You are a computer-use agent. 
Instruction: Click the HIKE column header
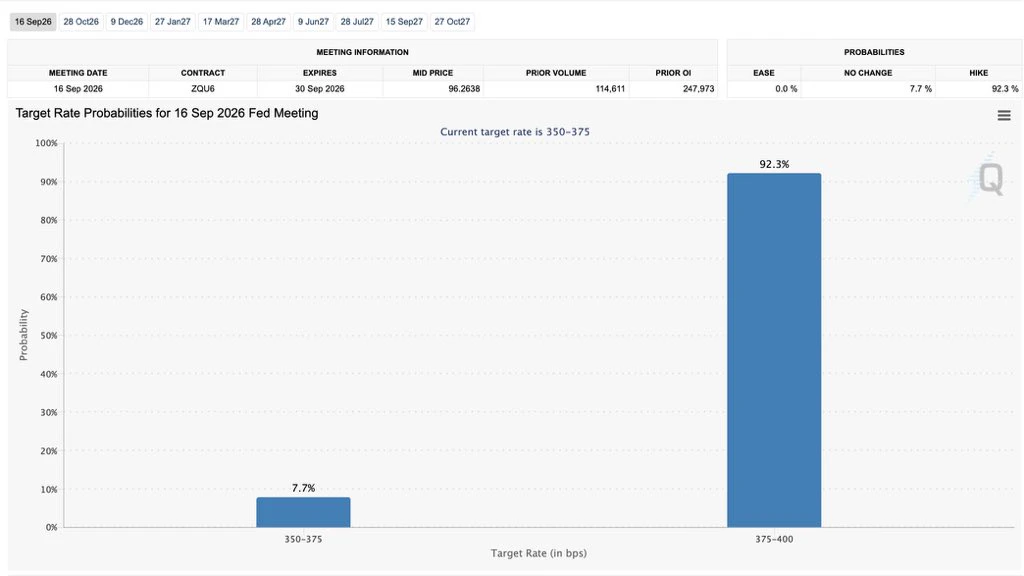click(978, 73)
